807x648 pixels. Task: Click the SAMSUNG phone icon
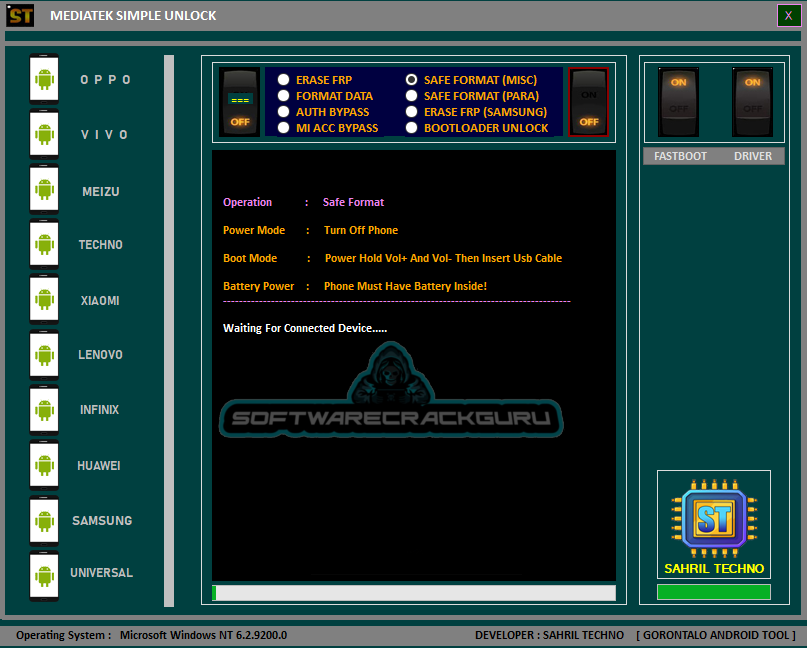click(44, 521)
